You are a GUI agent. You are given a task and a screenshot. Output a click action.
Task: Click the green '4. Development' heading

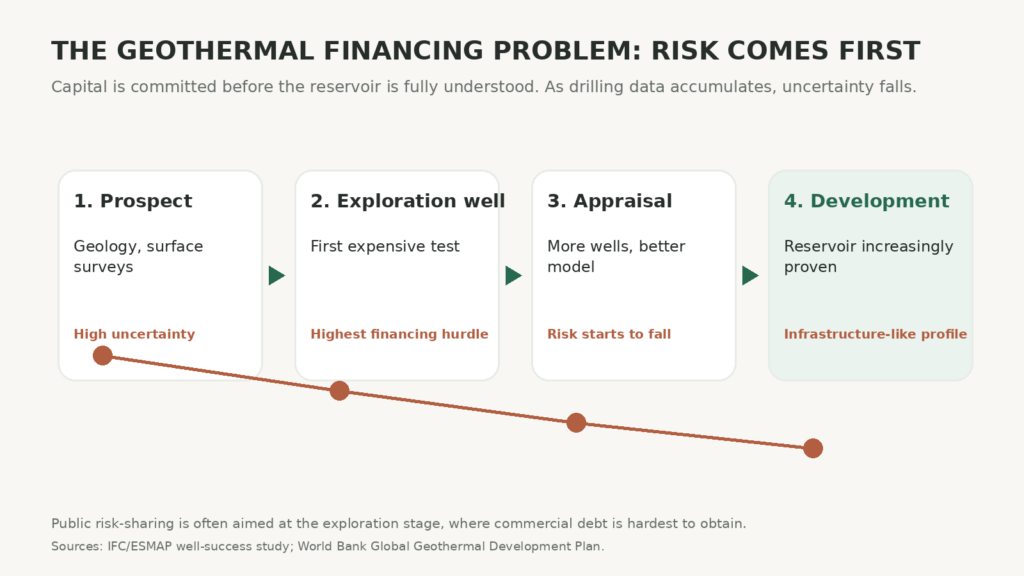tap(866, 201)
